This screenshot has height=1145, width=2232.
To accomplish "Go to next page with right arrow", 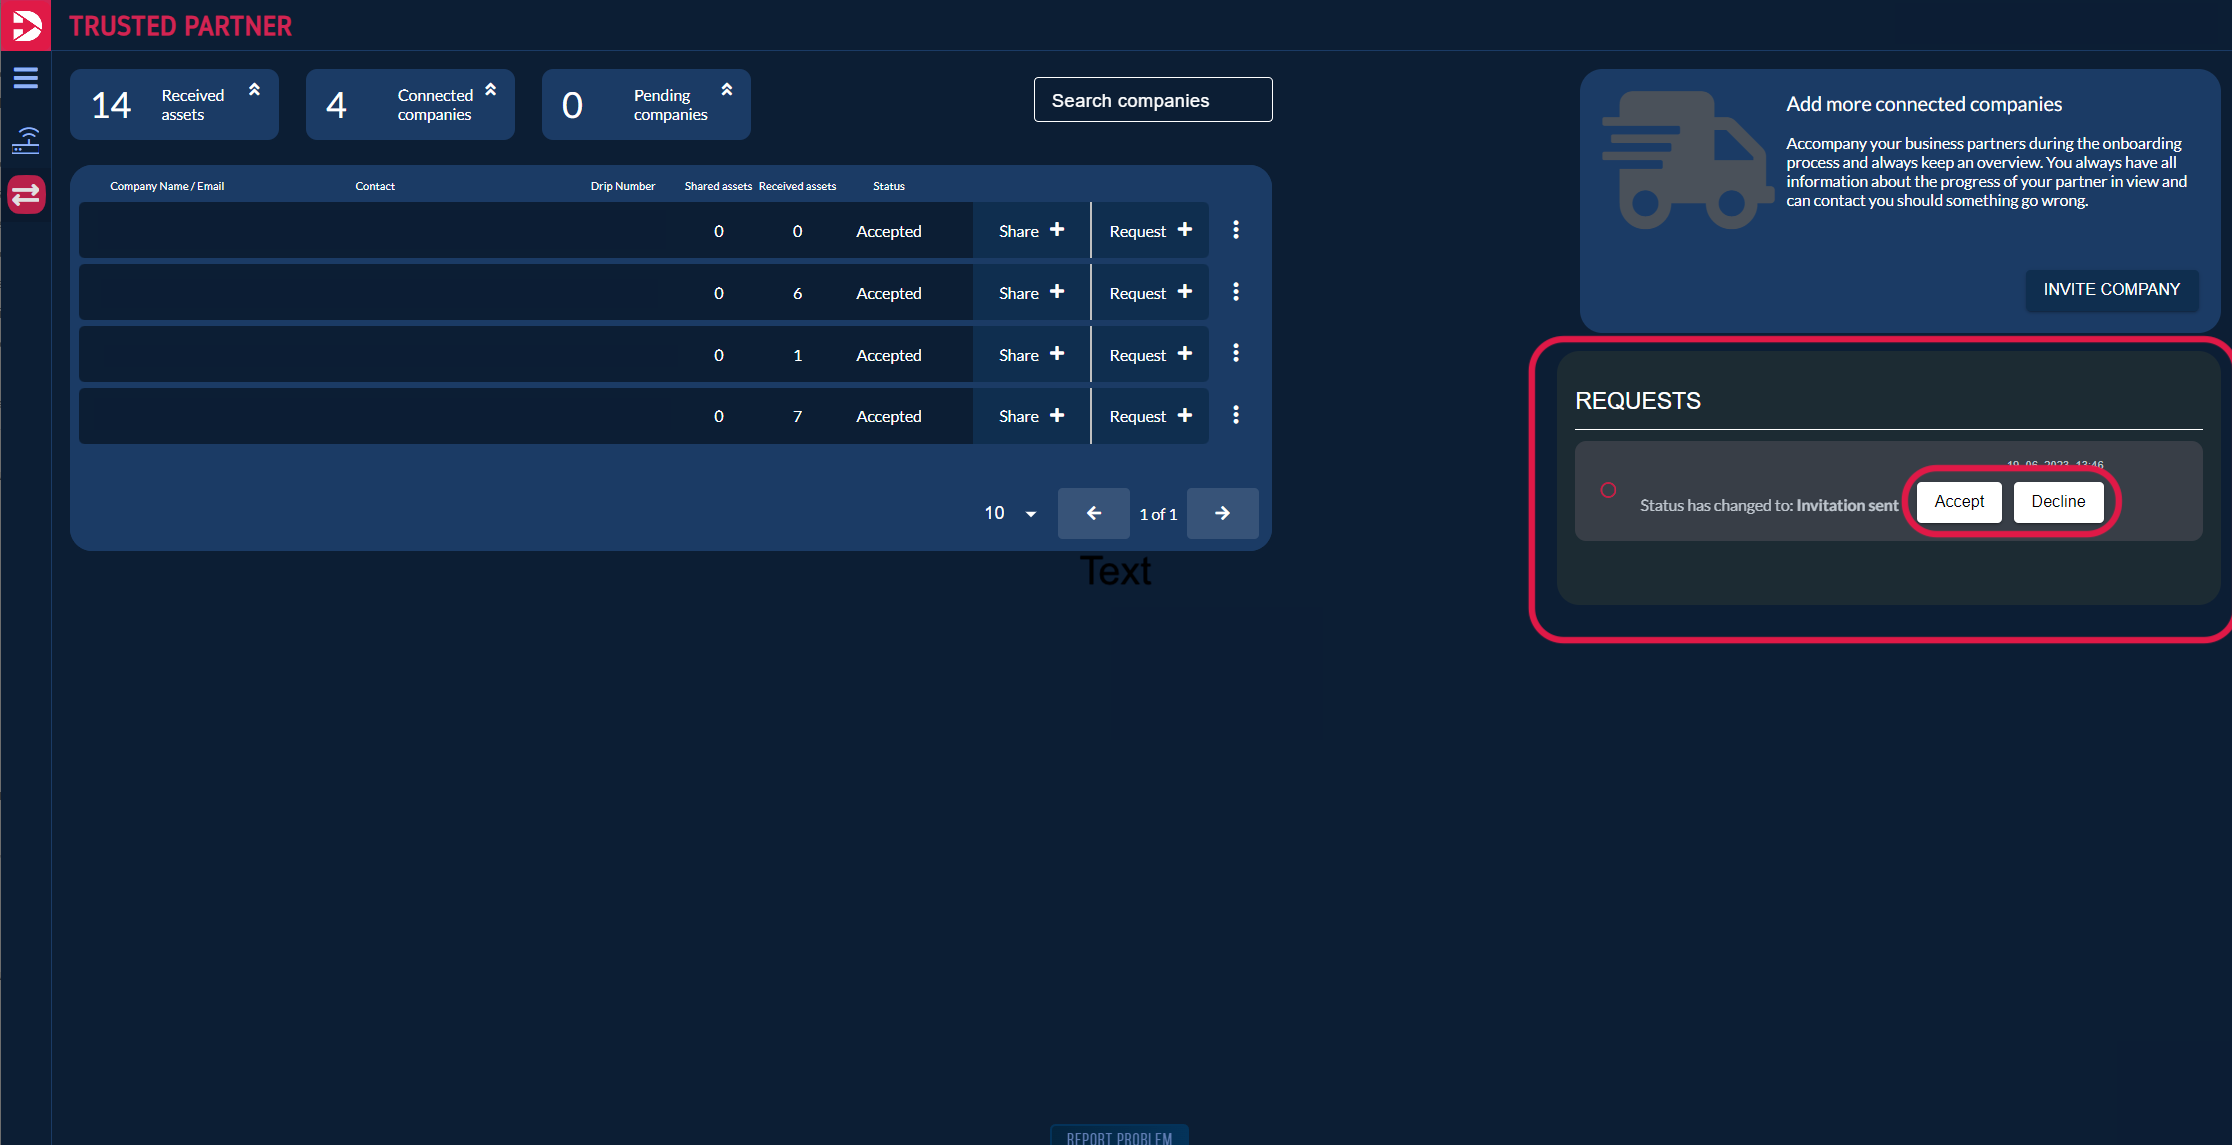I will click(1222, 513).
